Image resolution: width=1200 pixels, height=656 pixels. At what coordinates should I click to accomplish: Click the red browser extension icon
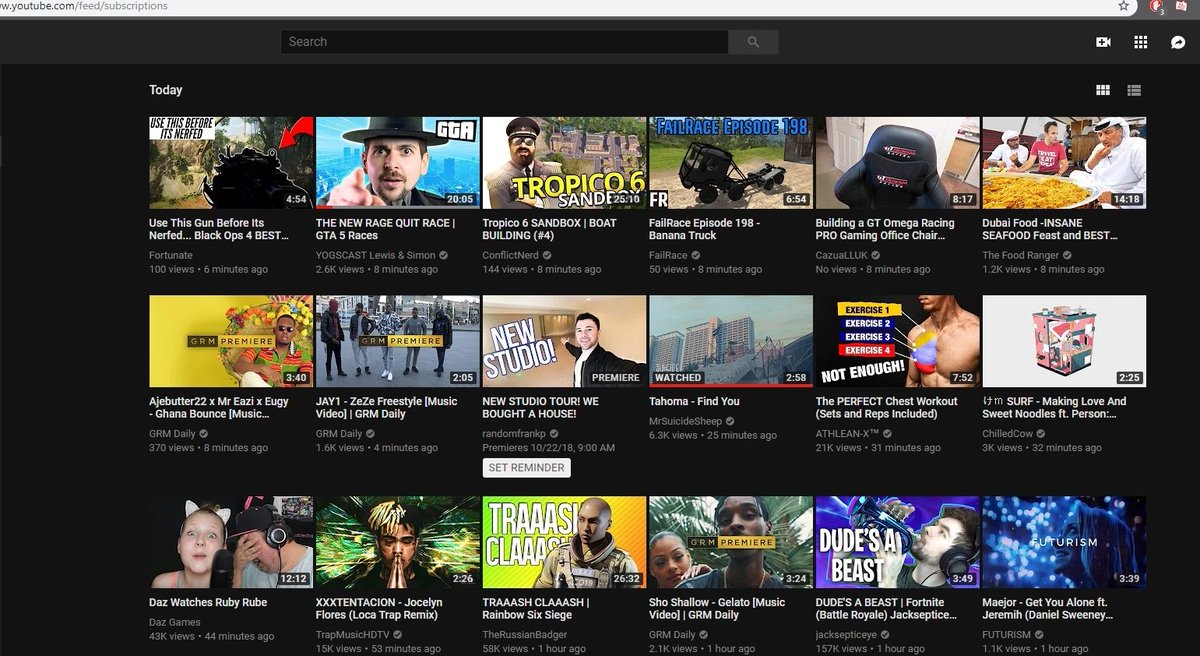[1157, 6]
